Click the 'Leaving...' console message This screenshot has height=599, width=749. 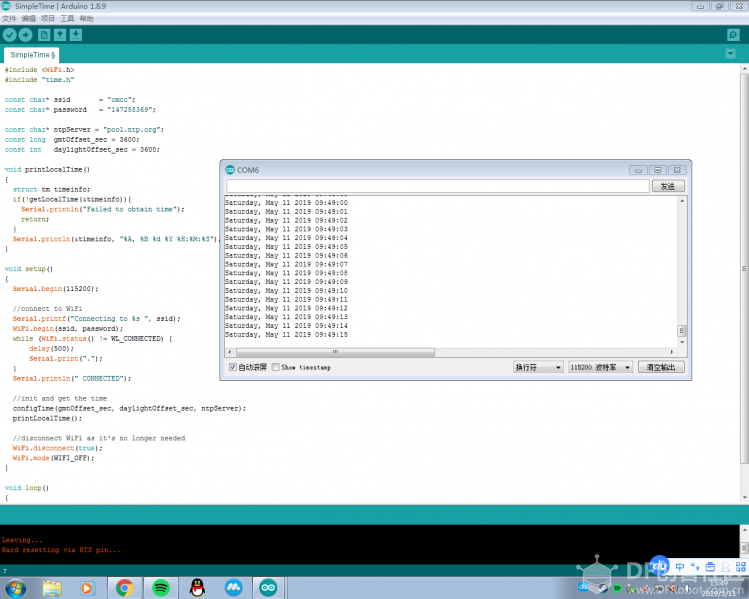(x=22, y=540)
